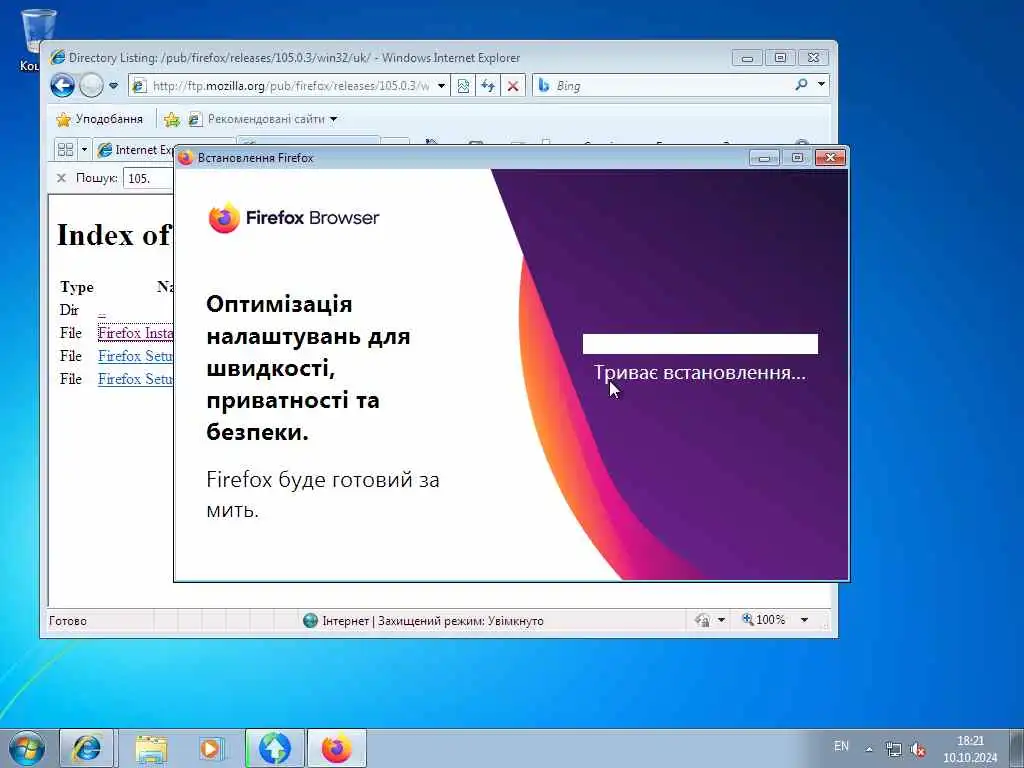Click the Internet Explorer back arrow button
Screen dimensions: 1024x768
63,86
